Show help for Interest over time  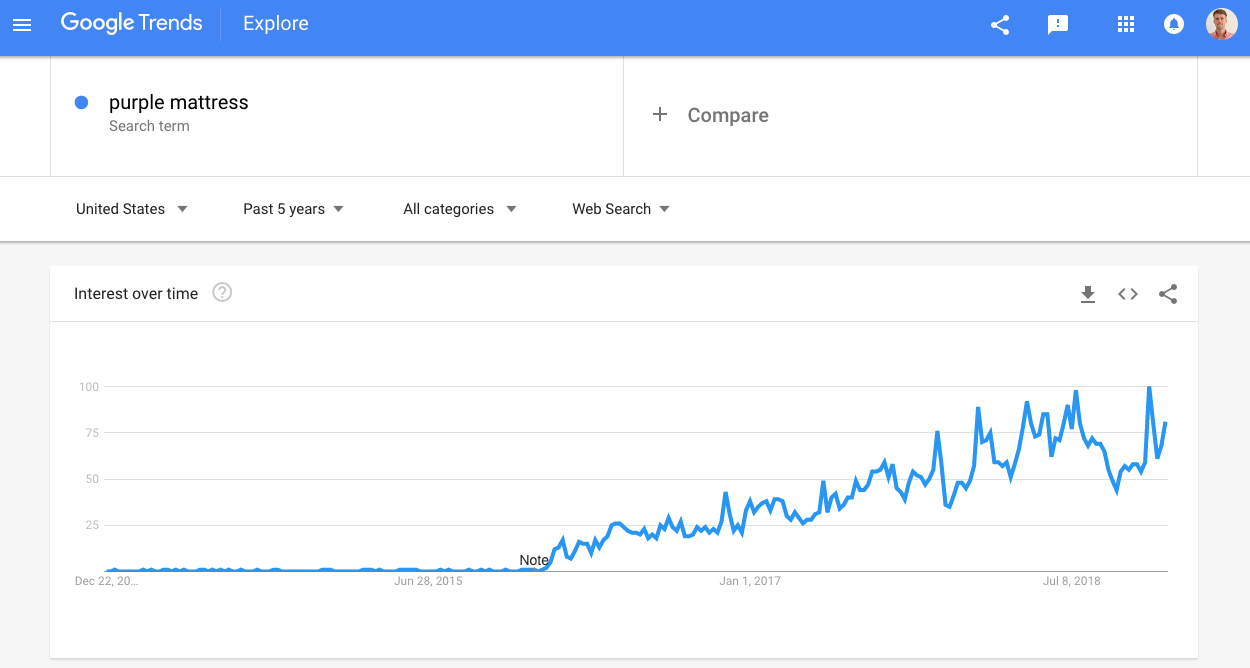222,292
